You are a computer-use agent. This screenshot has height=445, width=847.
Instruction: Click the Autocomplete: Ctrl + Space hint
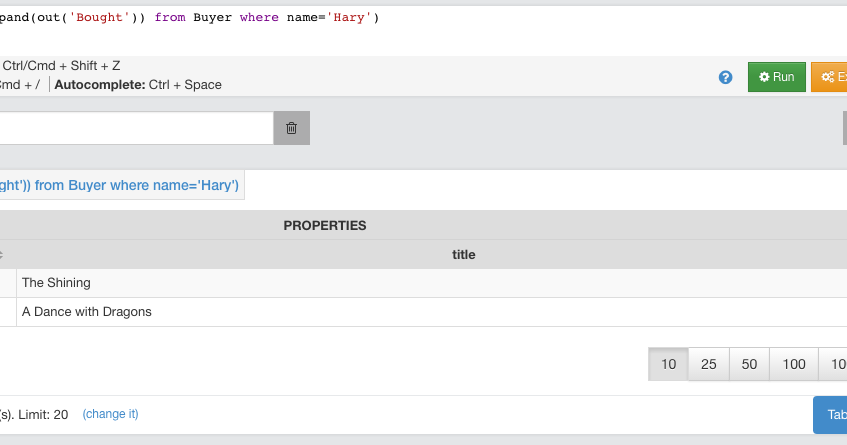tap(138, 85)
